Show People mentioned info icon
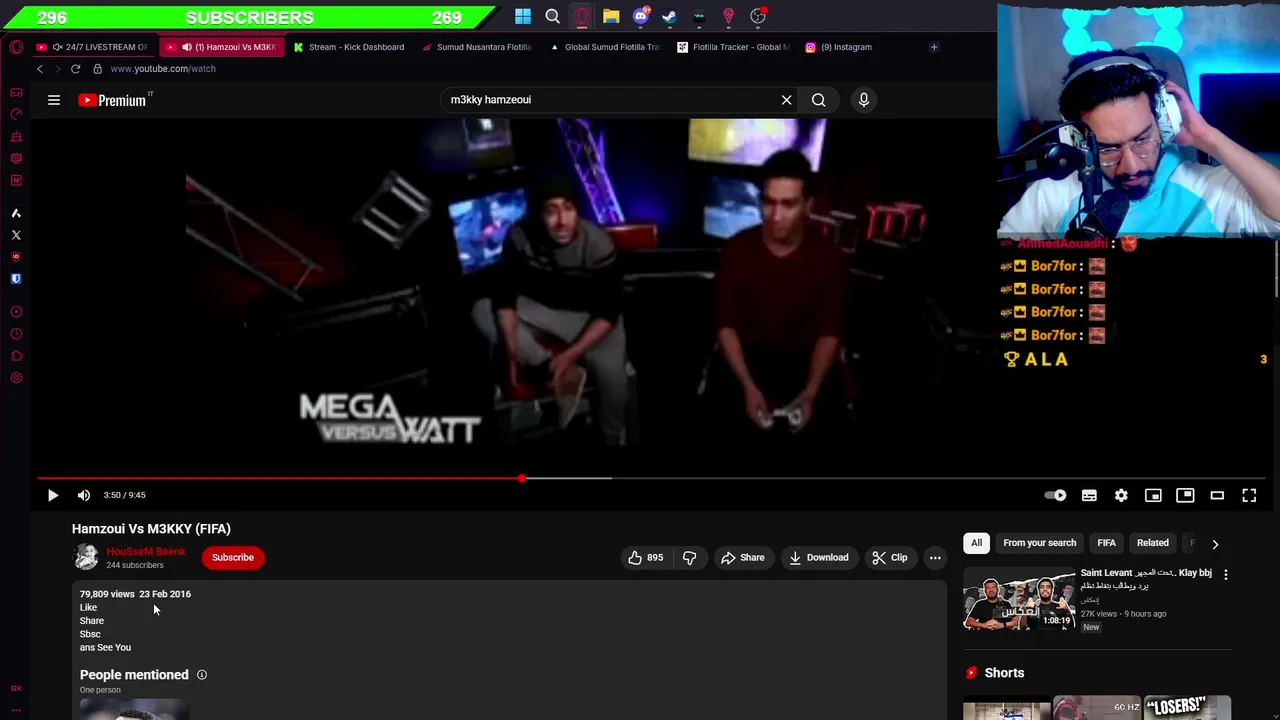The width and height of the screenshot is (1280, 720). click(202, 675)
